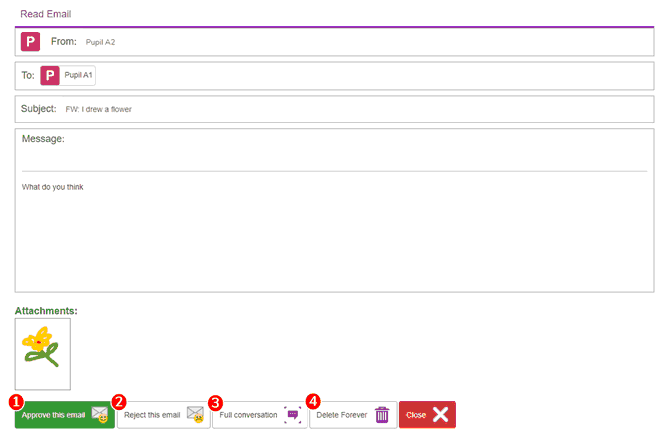The image size is (664, 438).
Task: Click the Pupil A1 recipient chip
Action: [x=78, y=76]
